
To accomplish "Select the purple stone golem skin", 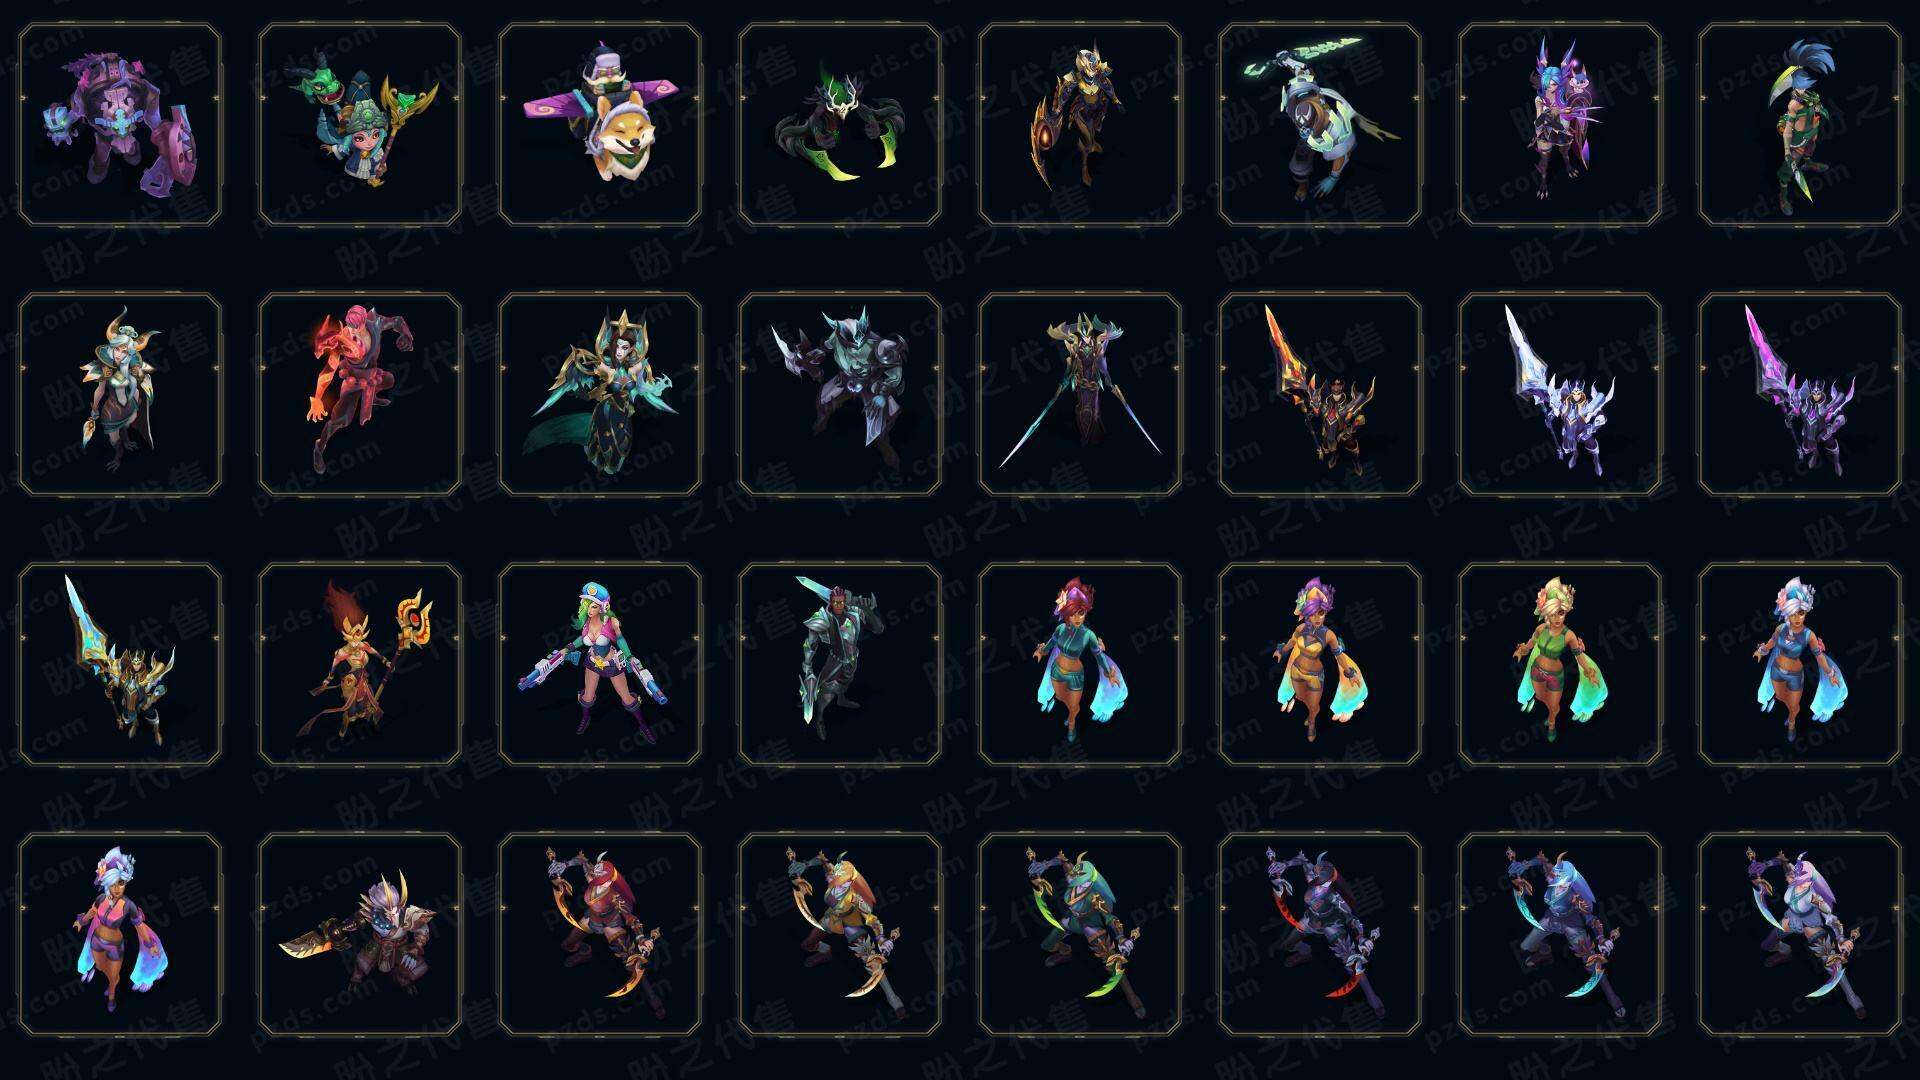I will 120,125.
